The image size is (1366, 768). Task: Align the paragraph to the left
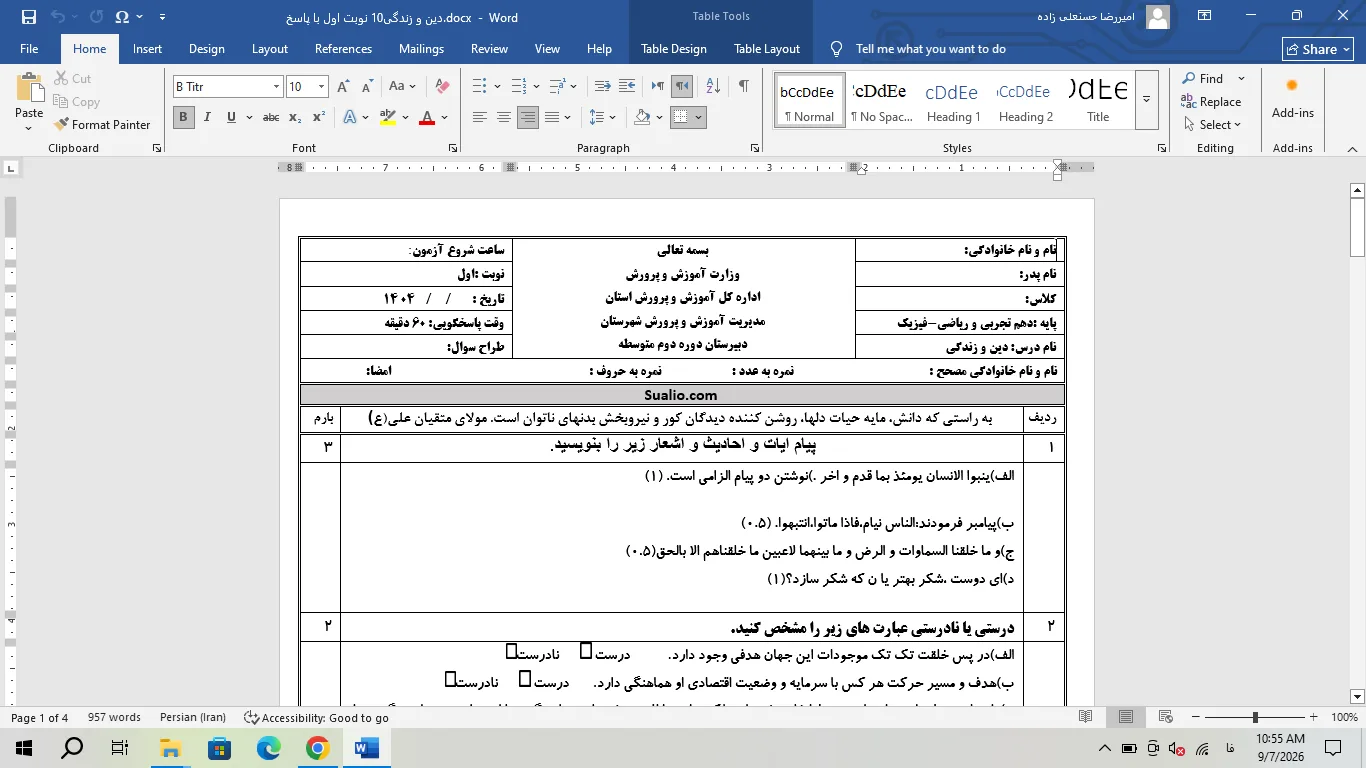[x=480, y=117]
